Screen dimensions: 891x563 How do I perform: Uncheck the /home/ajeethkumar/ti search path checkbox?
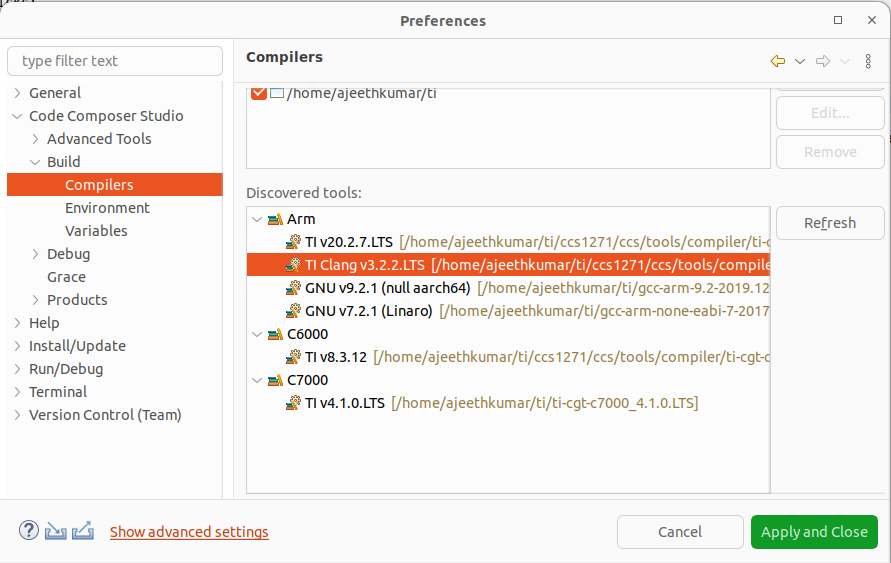(259, 94)
